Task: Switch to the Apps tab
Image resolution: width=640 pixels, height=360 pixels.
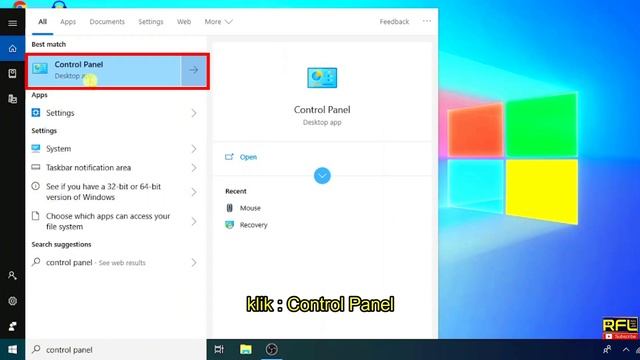Action: 68,22
